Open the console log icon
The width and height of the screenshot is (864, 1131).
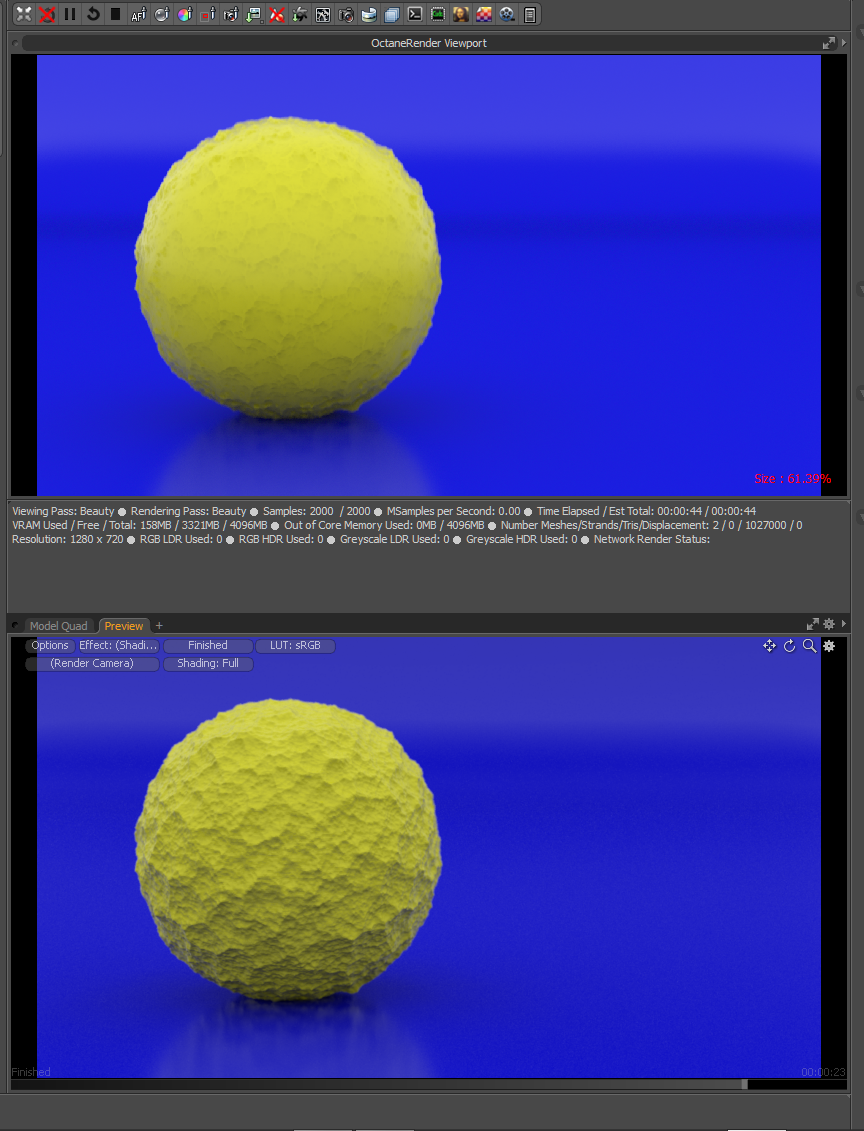pyautogui.click(x=415, y=14)
